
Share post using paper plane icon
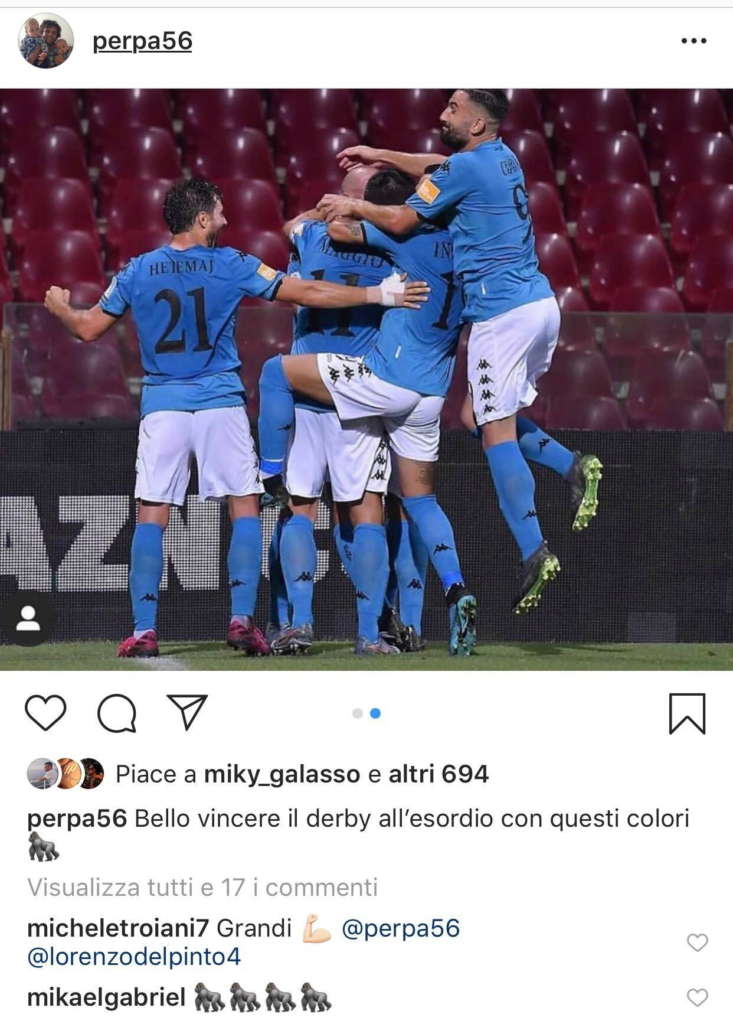click(187, 711)
